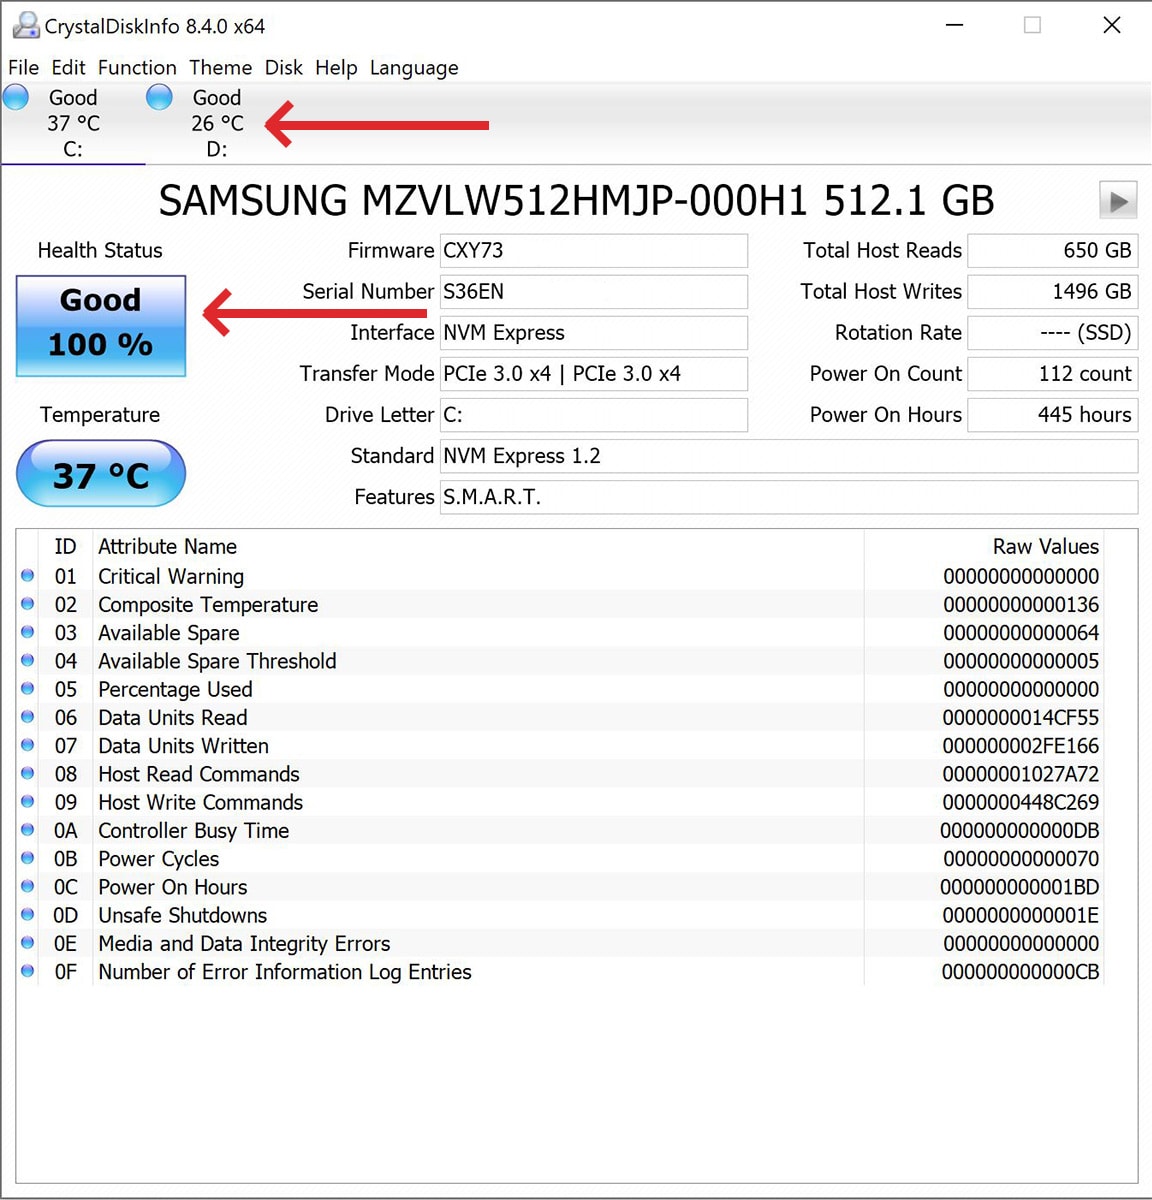
Task: Click the blue status dot beside Critical Warning
Action: coord(27,576)
